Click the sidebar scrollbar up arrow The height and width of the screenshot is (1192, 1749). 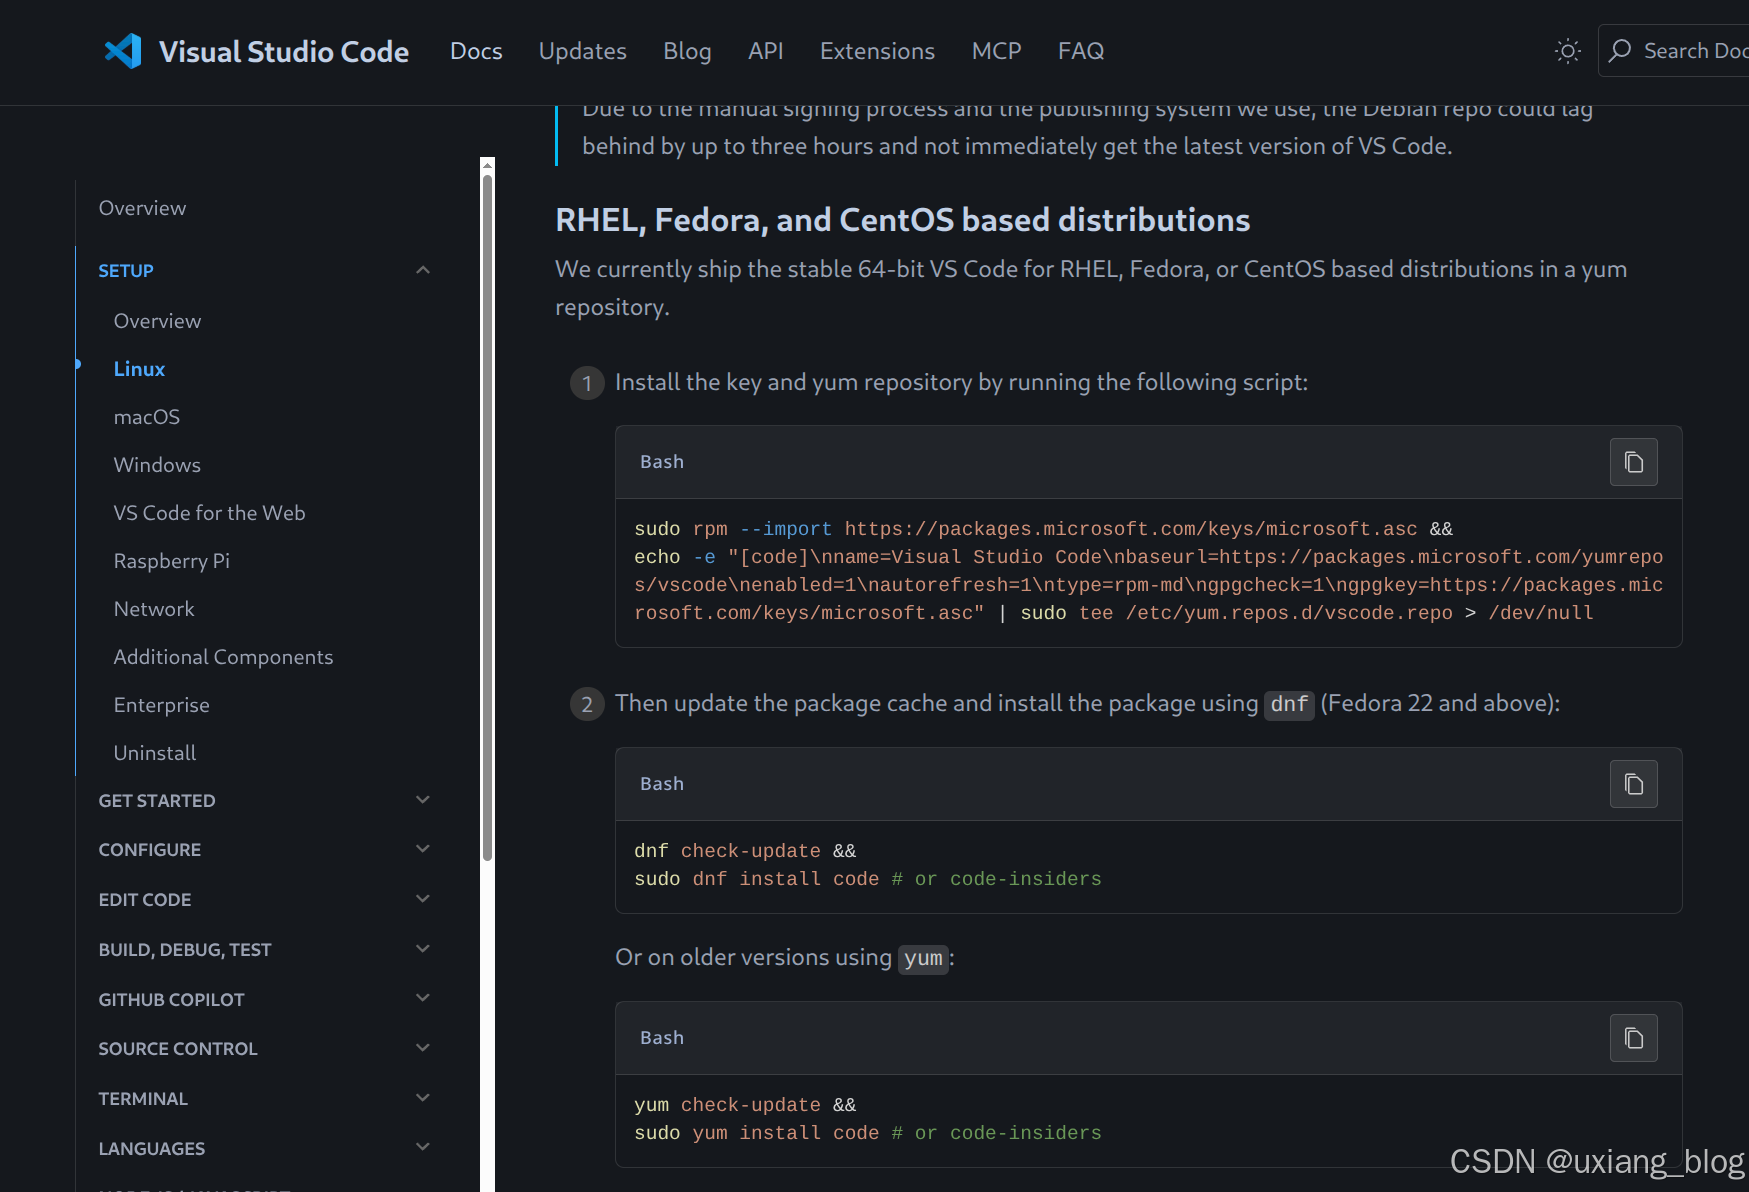(487, 164)
